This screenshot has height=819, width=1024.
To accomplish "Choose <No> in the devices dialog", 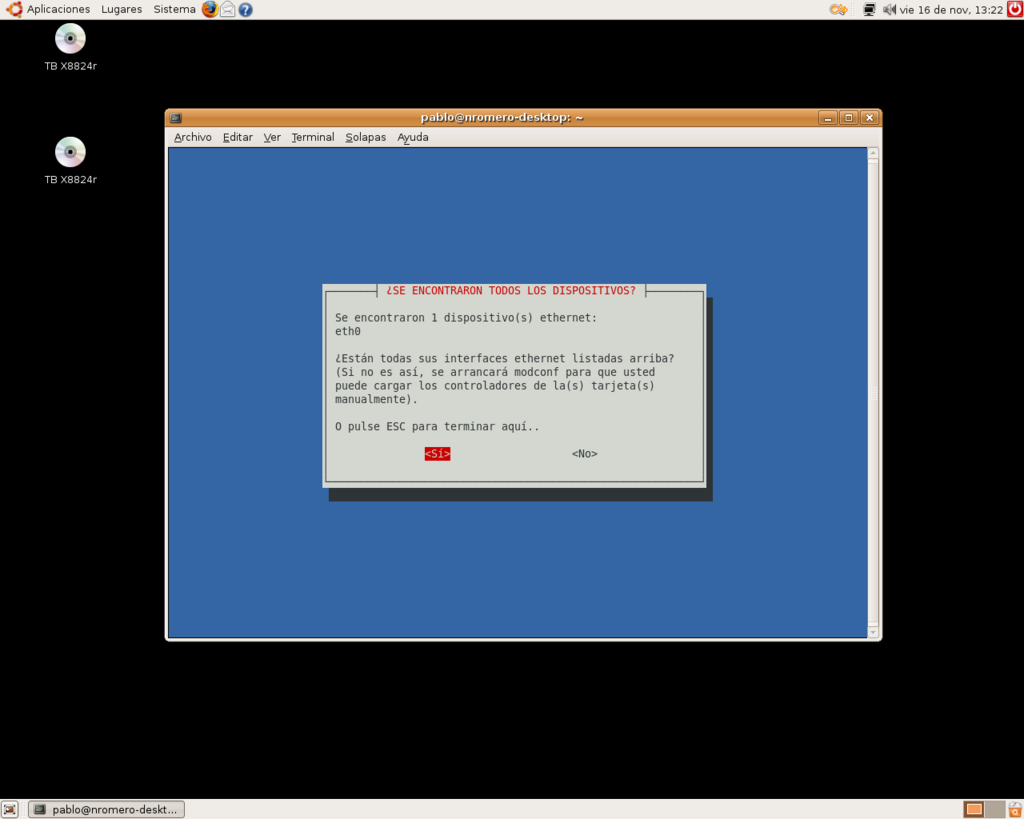I will pos(584,453).
